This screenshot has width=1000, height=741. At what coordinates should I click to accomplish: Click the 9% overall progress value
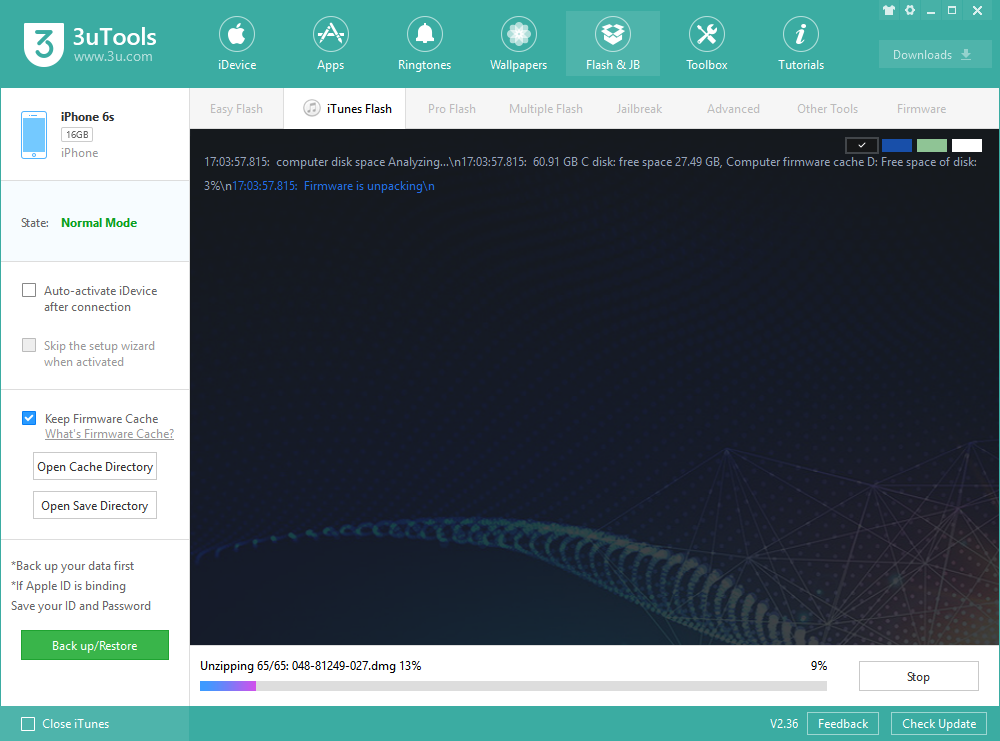tap(819, 666)
